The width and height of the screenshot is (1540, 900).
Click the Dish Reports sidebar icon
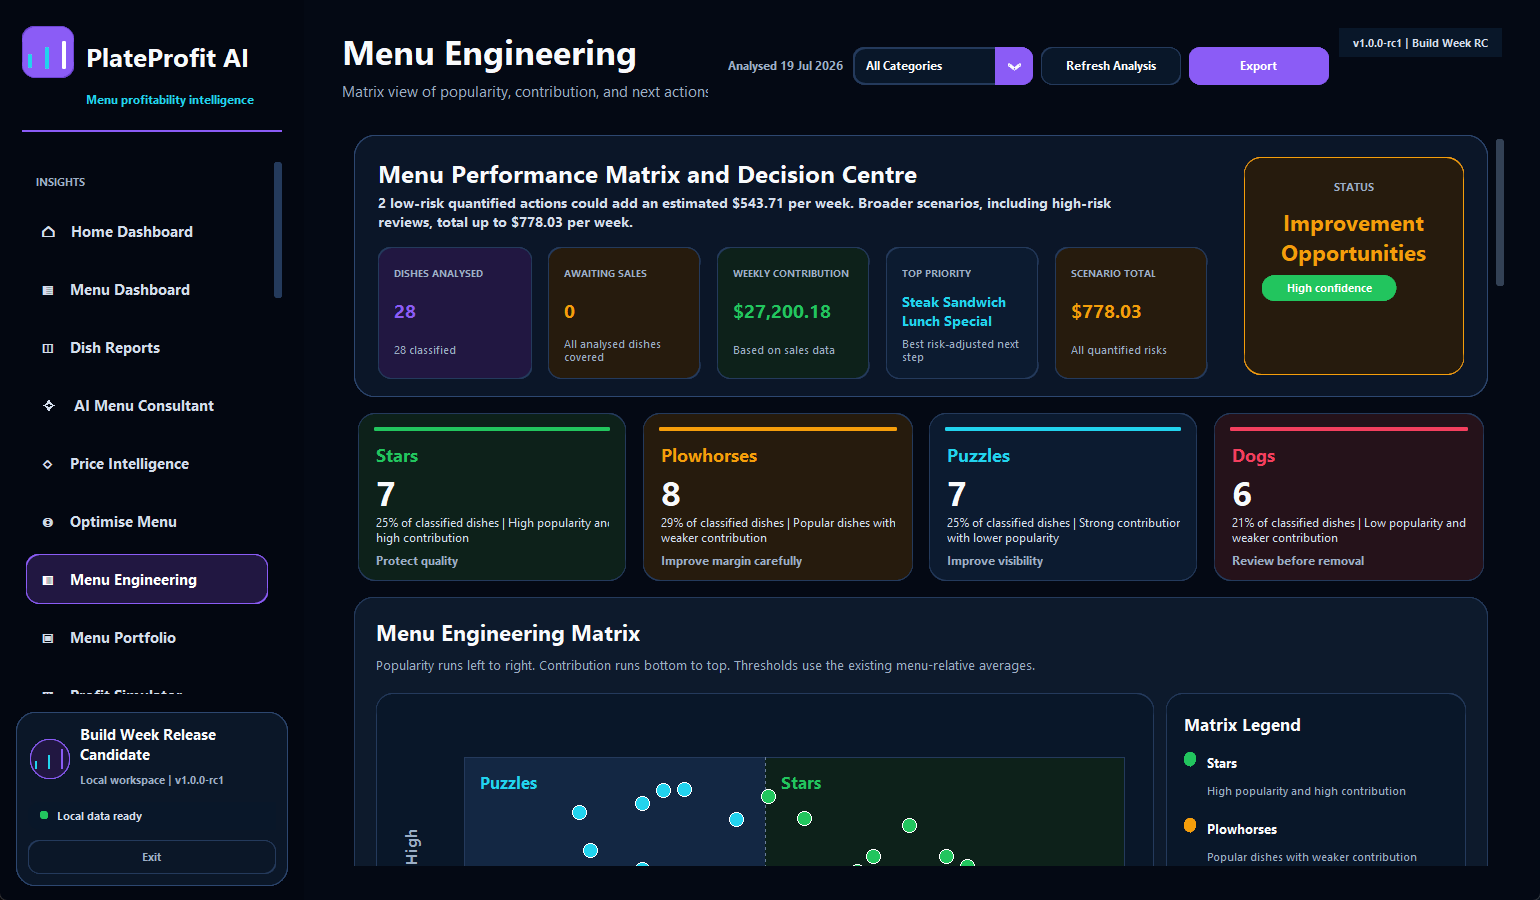pyautogui.click(x=48, y=348)
